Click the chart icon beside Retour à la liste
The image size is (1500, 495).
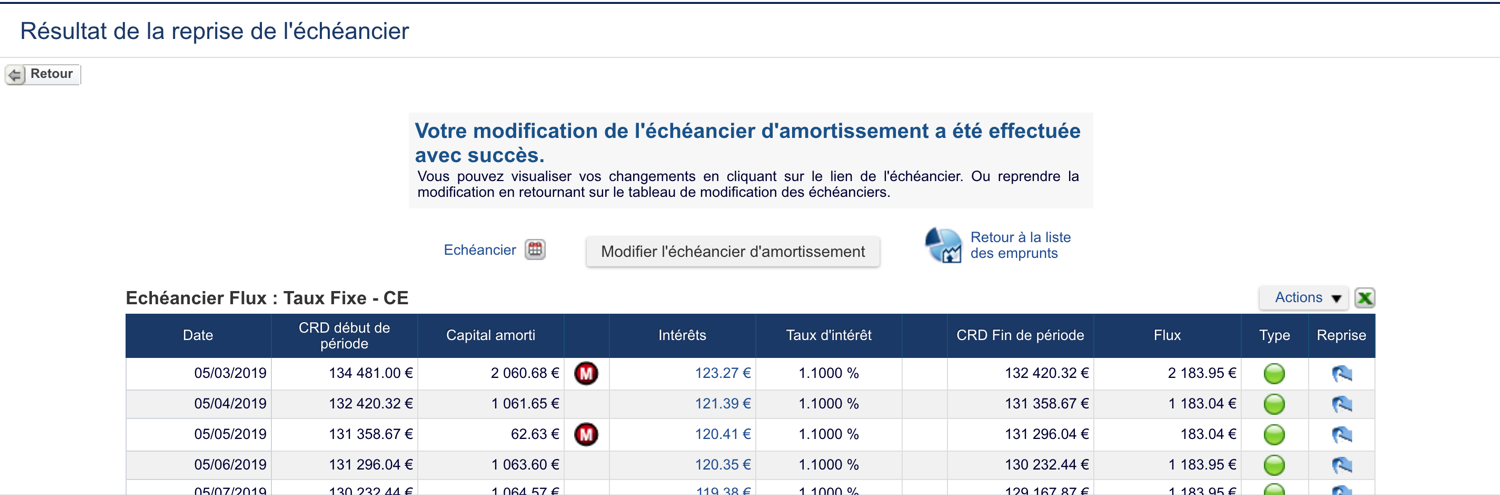943,245
